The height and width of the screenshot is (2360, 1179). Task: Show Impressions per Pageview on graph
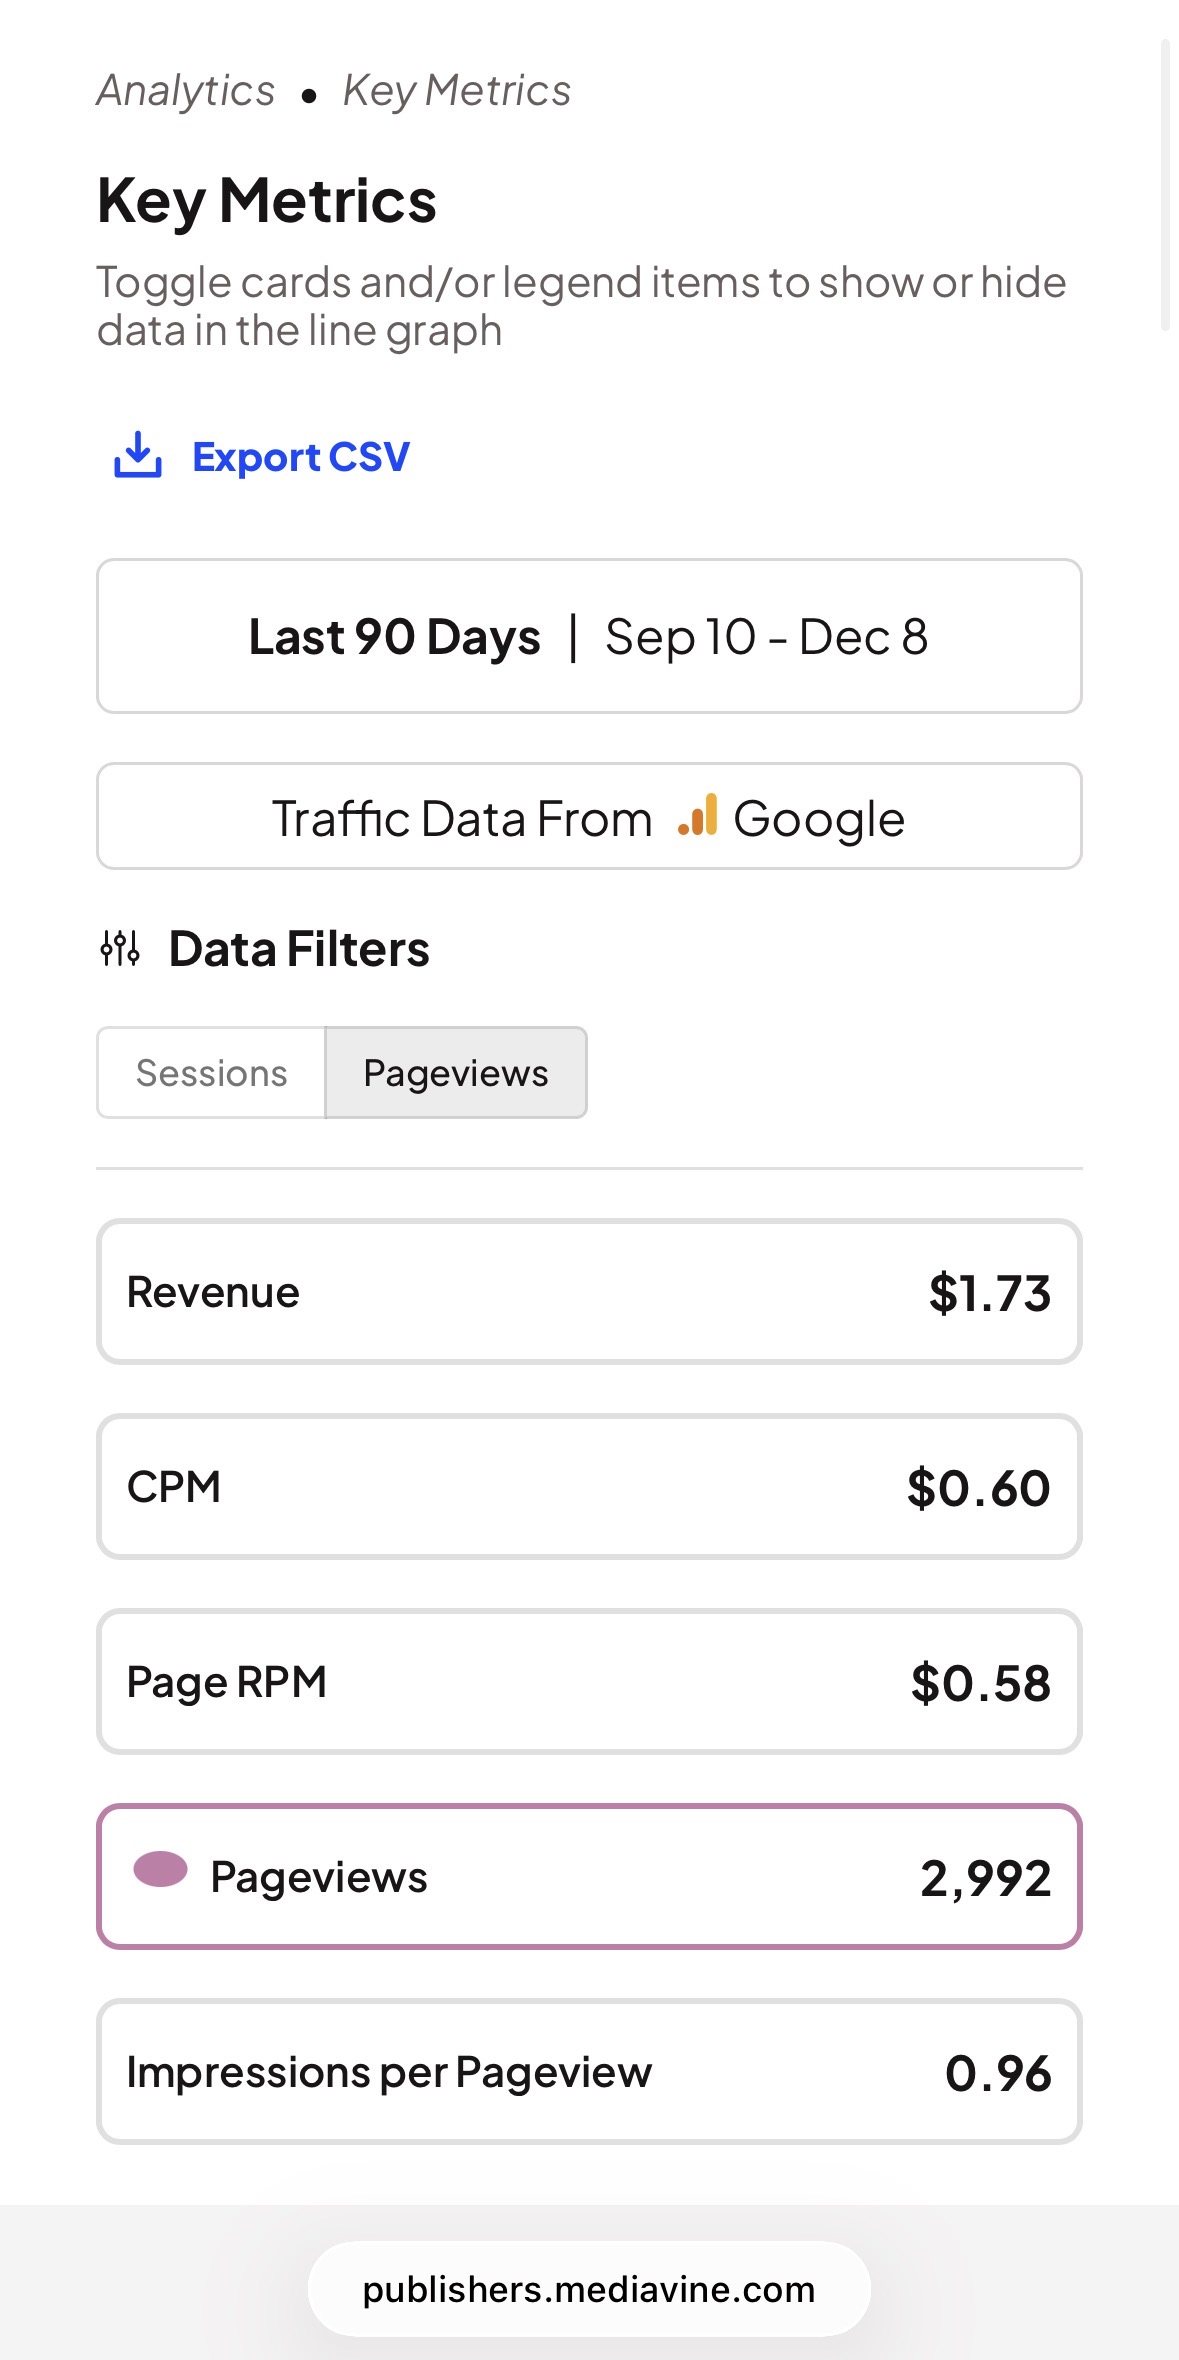click(x=589, y=2072)
